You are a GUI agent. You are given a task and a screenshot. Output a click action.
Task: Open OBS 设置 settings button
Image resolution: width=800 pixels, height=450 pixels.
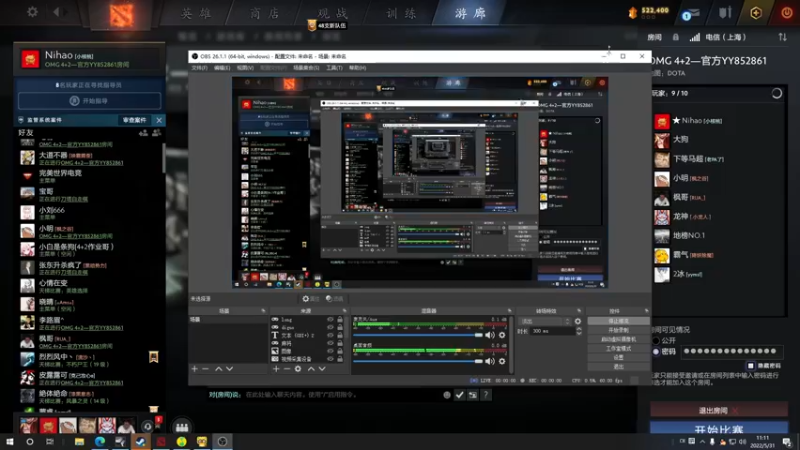click(x=618, y=358)
